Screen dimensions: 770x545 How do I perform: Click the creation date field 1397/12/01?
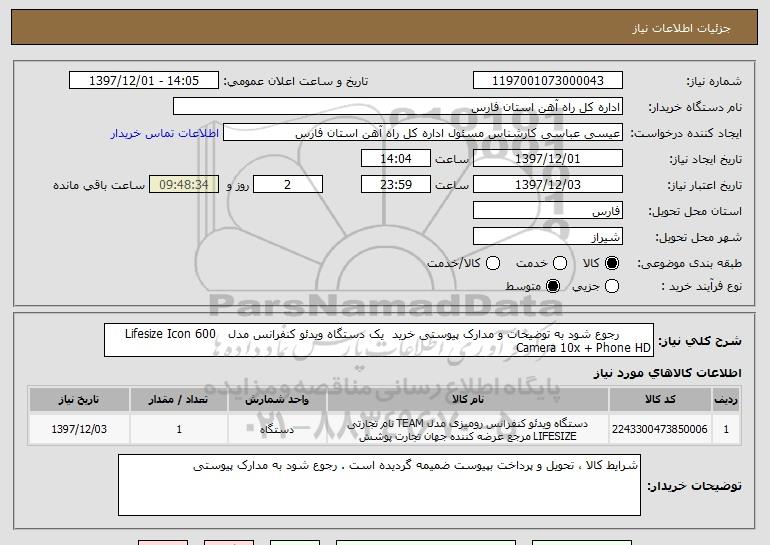tap(548, 159)
